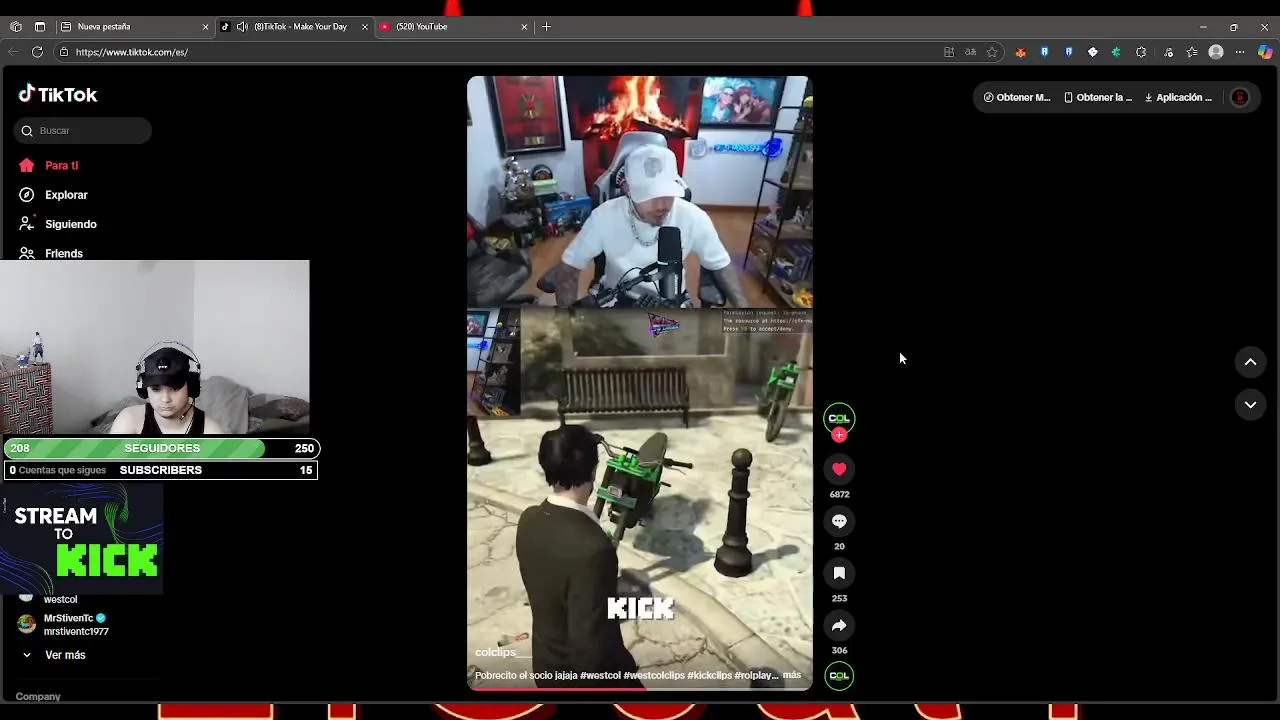Open the split screen icon in the address bar
The height and width of the screenshot is (720, 1280).
948,52
